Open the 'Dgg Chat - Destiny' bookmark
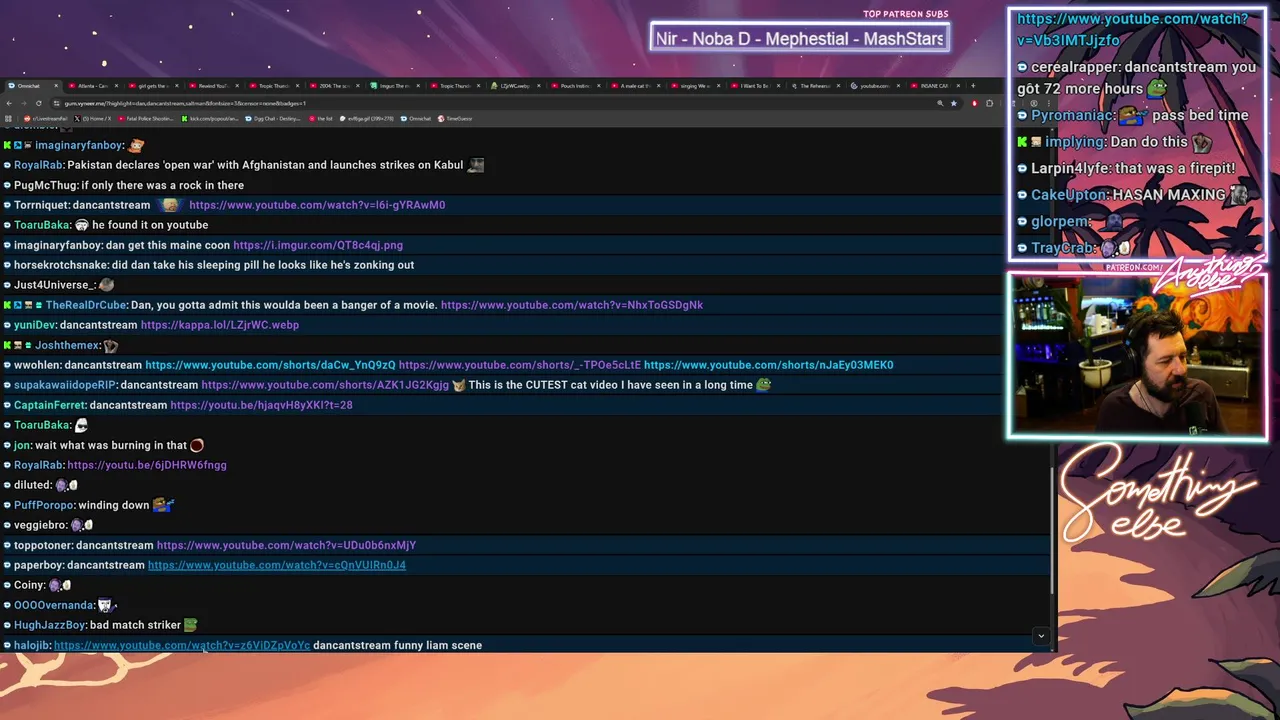 [272, 118]
